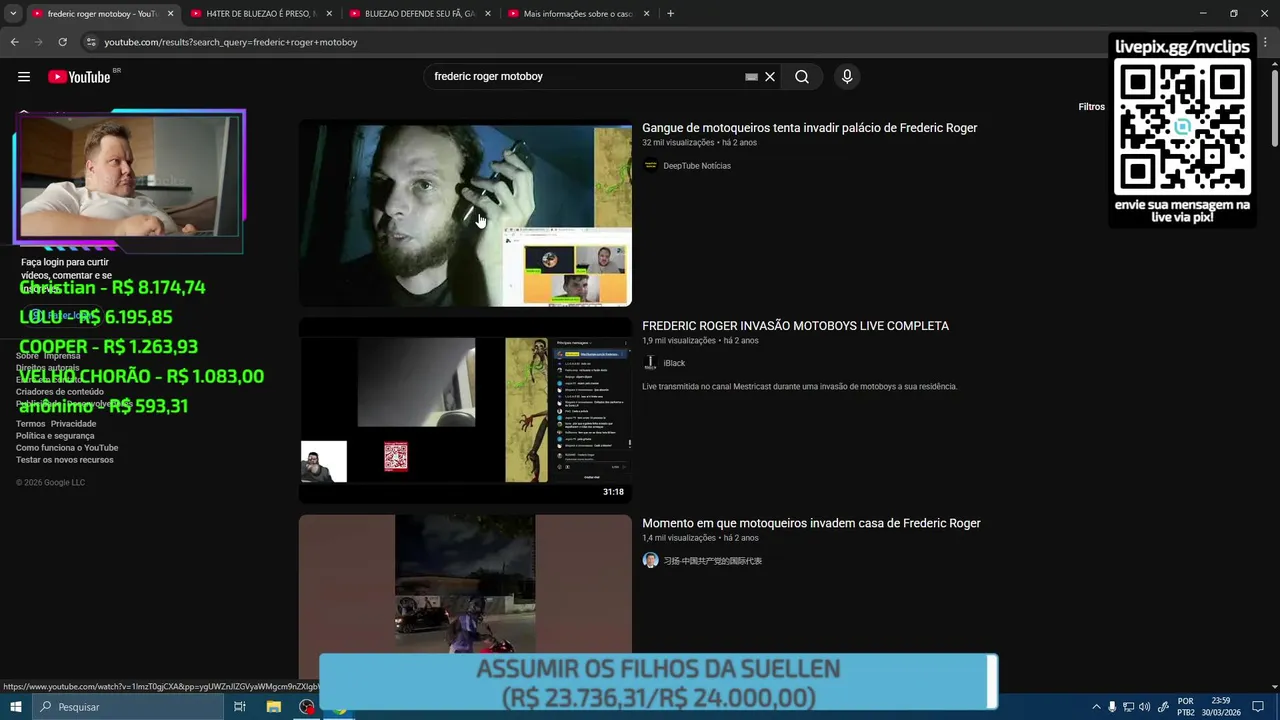Go back with the browser back arrow
This screenshot has height=720, width=1280.
[14, 42]
